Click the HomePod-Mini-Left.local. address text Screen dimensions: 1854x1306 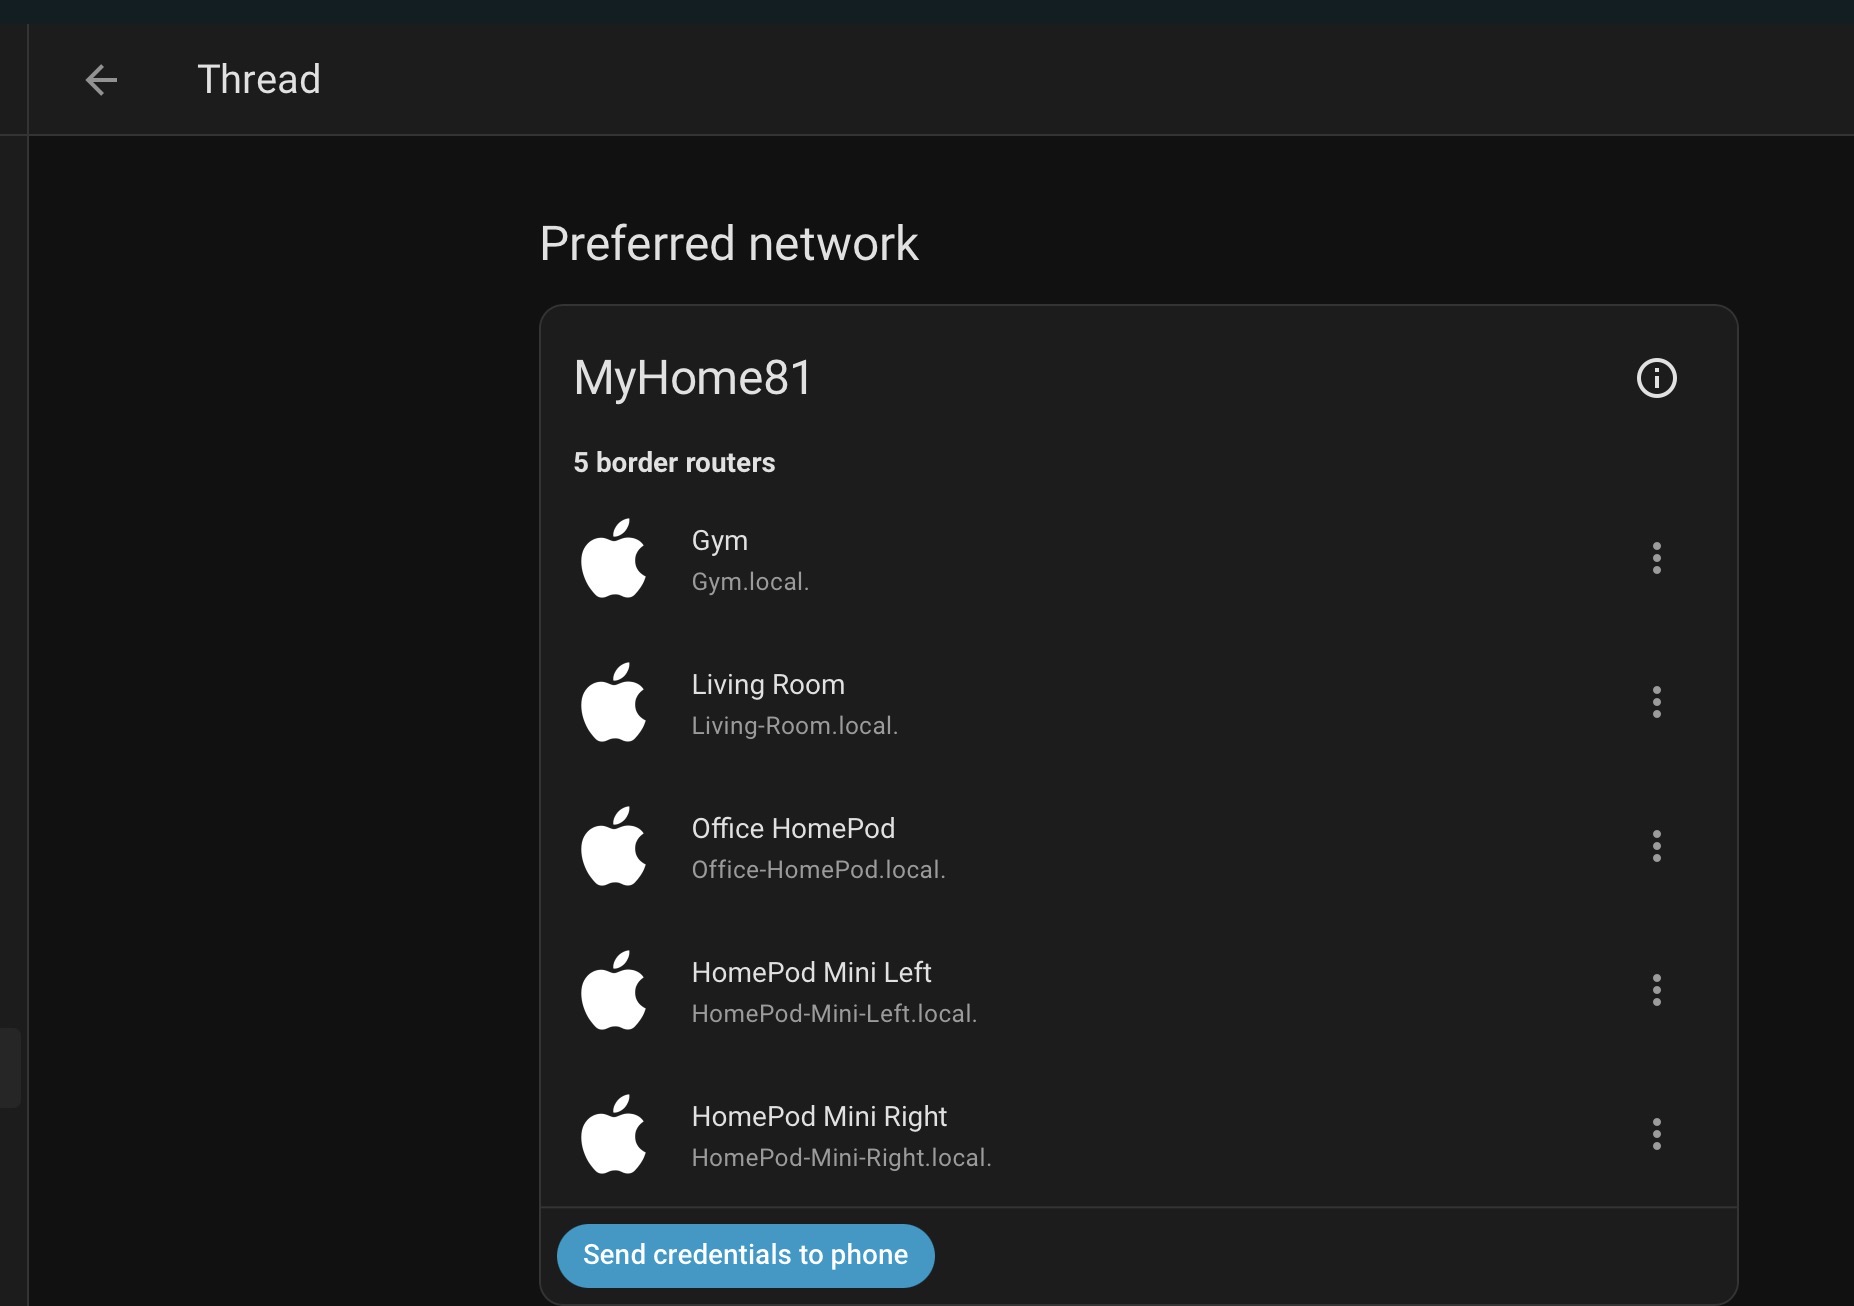(x=834, y=1014)
